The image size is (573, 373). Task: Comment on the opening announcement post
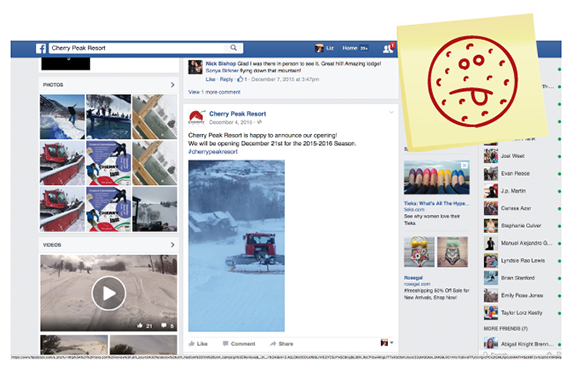(x=239, y=344)
